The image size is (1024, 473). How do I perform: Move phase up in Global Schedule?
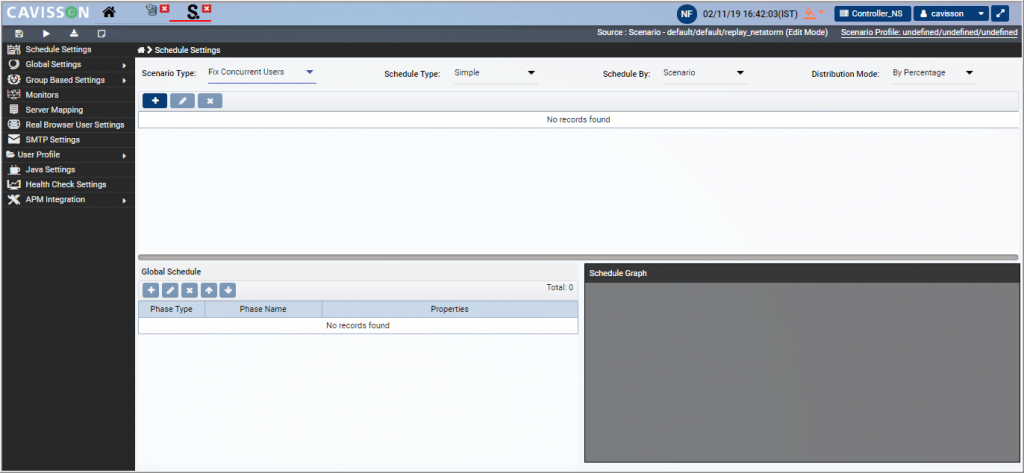[x=208, y=290]
